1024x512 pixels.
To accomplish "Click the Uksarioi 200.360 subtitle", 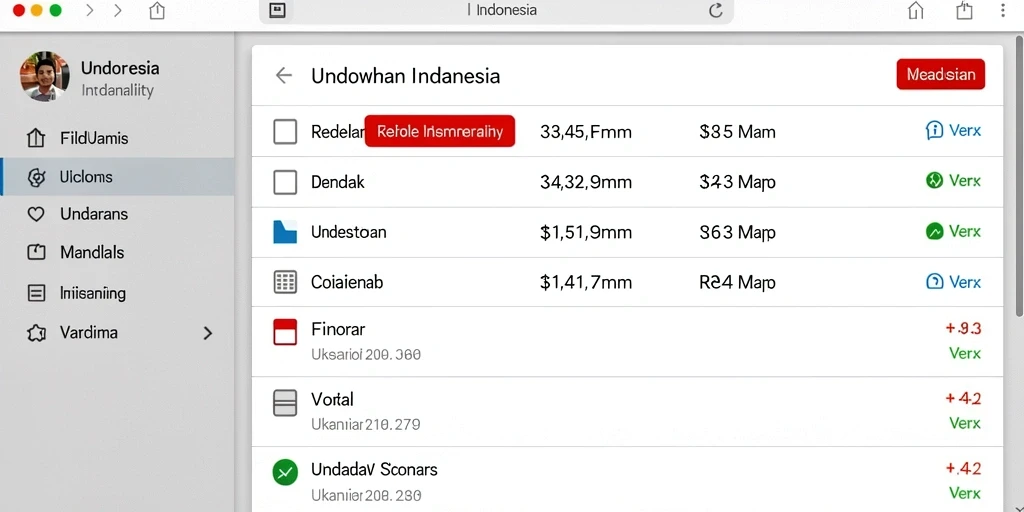I will pos(366,355).
